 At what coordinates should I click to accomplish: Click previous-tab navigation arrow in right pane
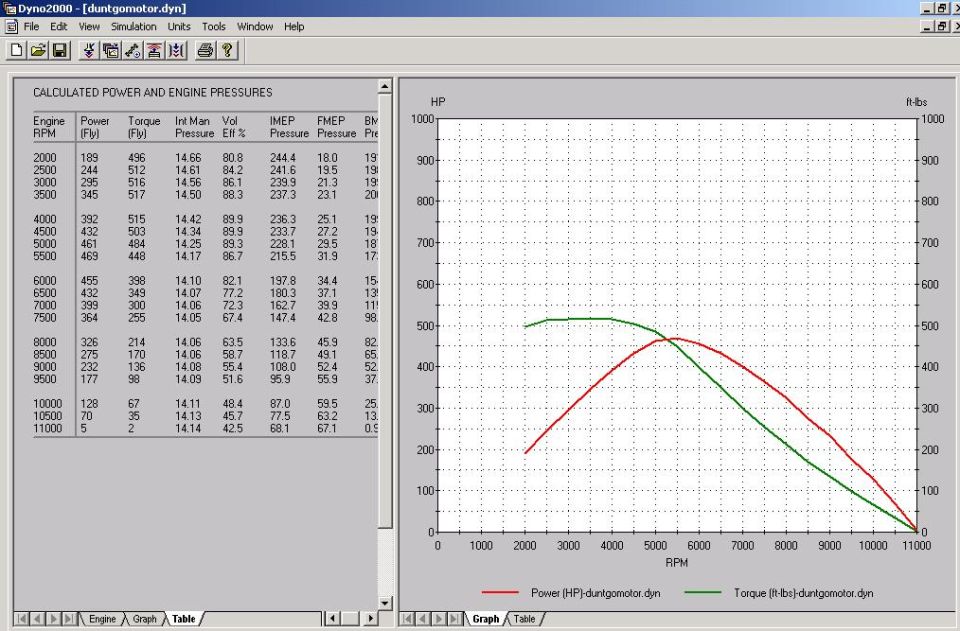422,619
